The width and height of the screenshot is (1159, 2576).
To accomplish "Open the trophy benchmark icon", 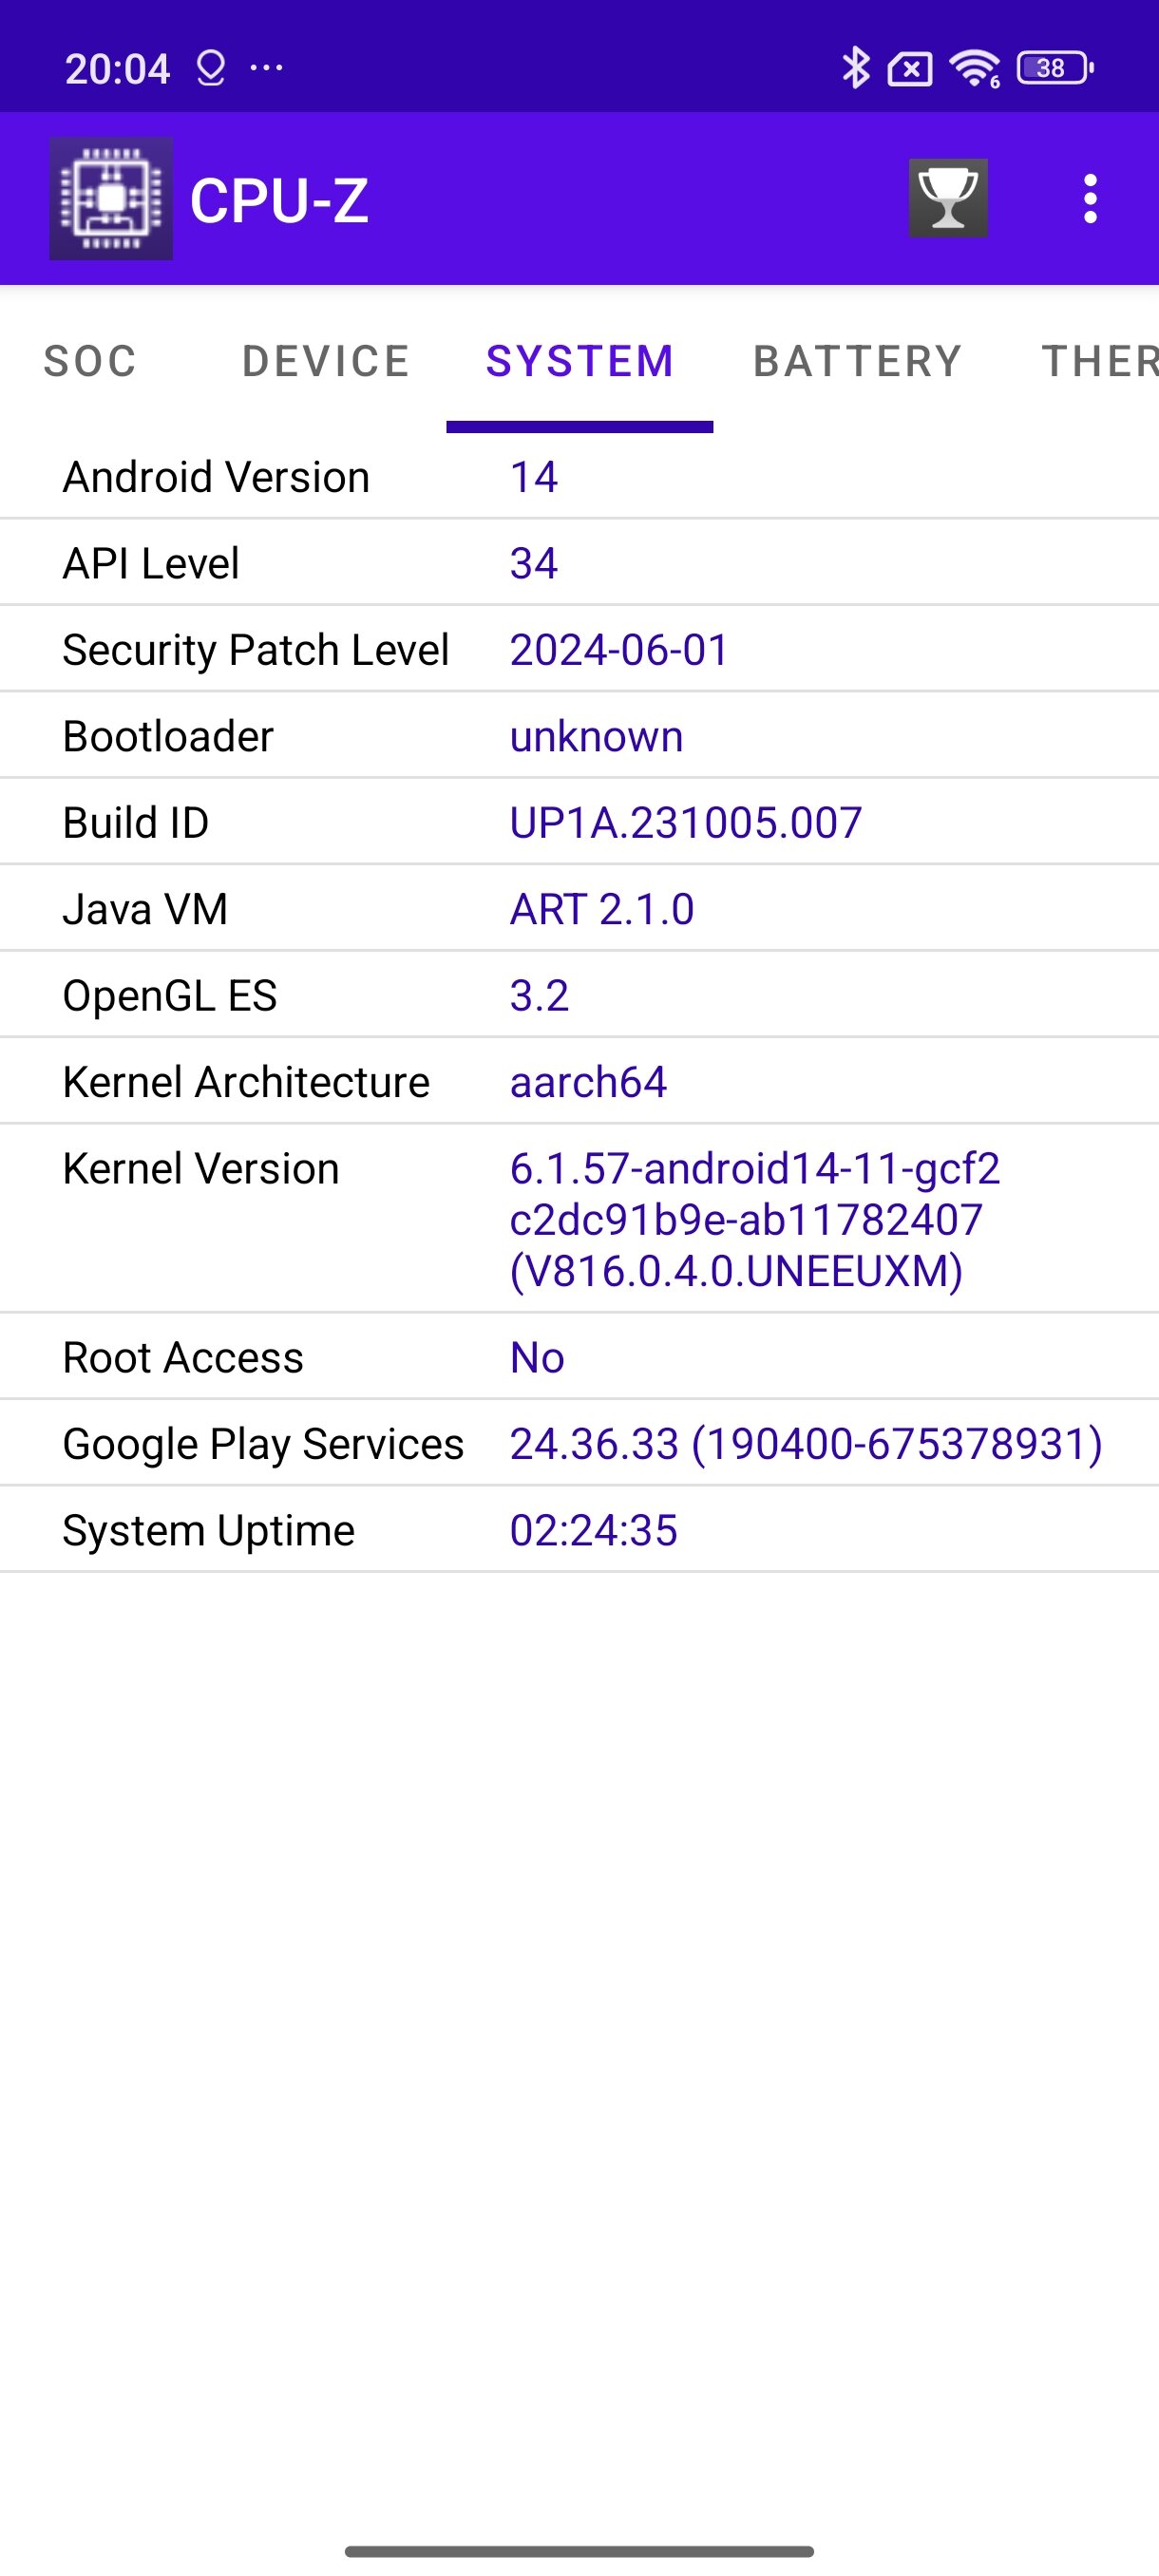I will tap(948, 198).
